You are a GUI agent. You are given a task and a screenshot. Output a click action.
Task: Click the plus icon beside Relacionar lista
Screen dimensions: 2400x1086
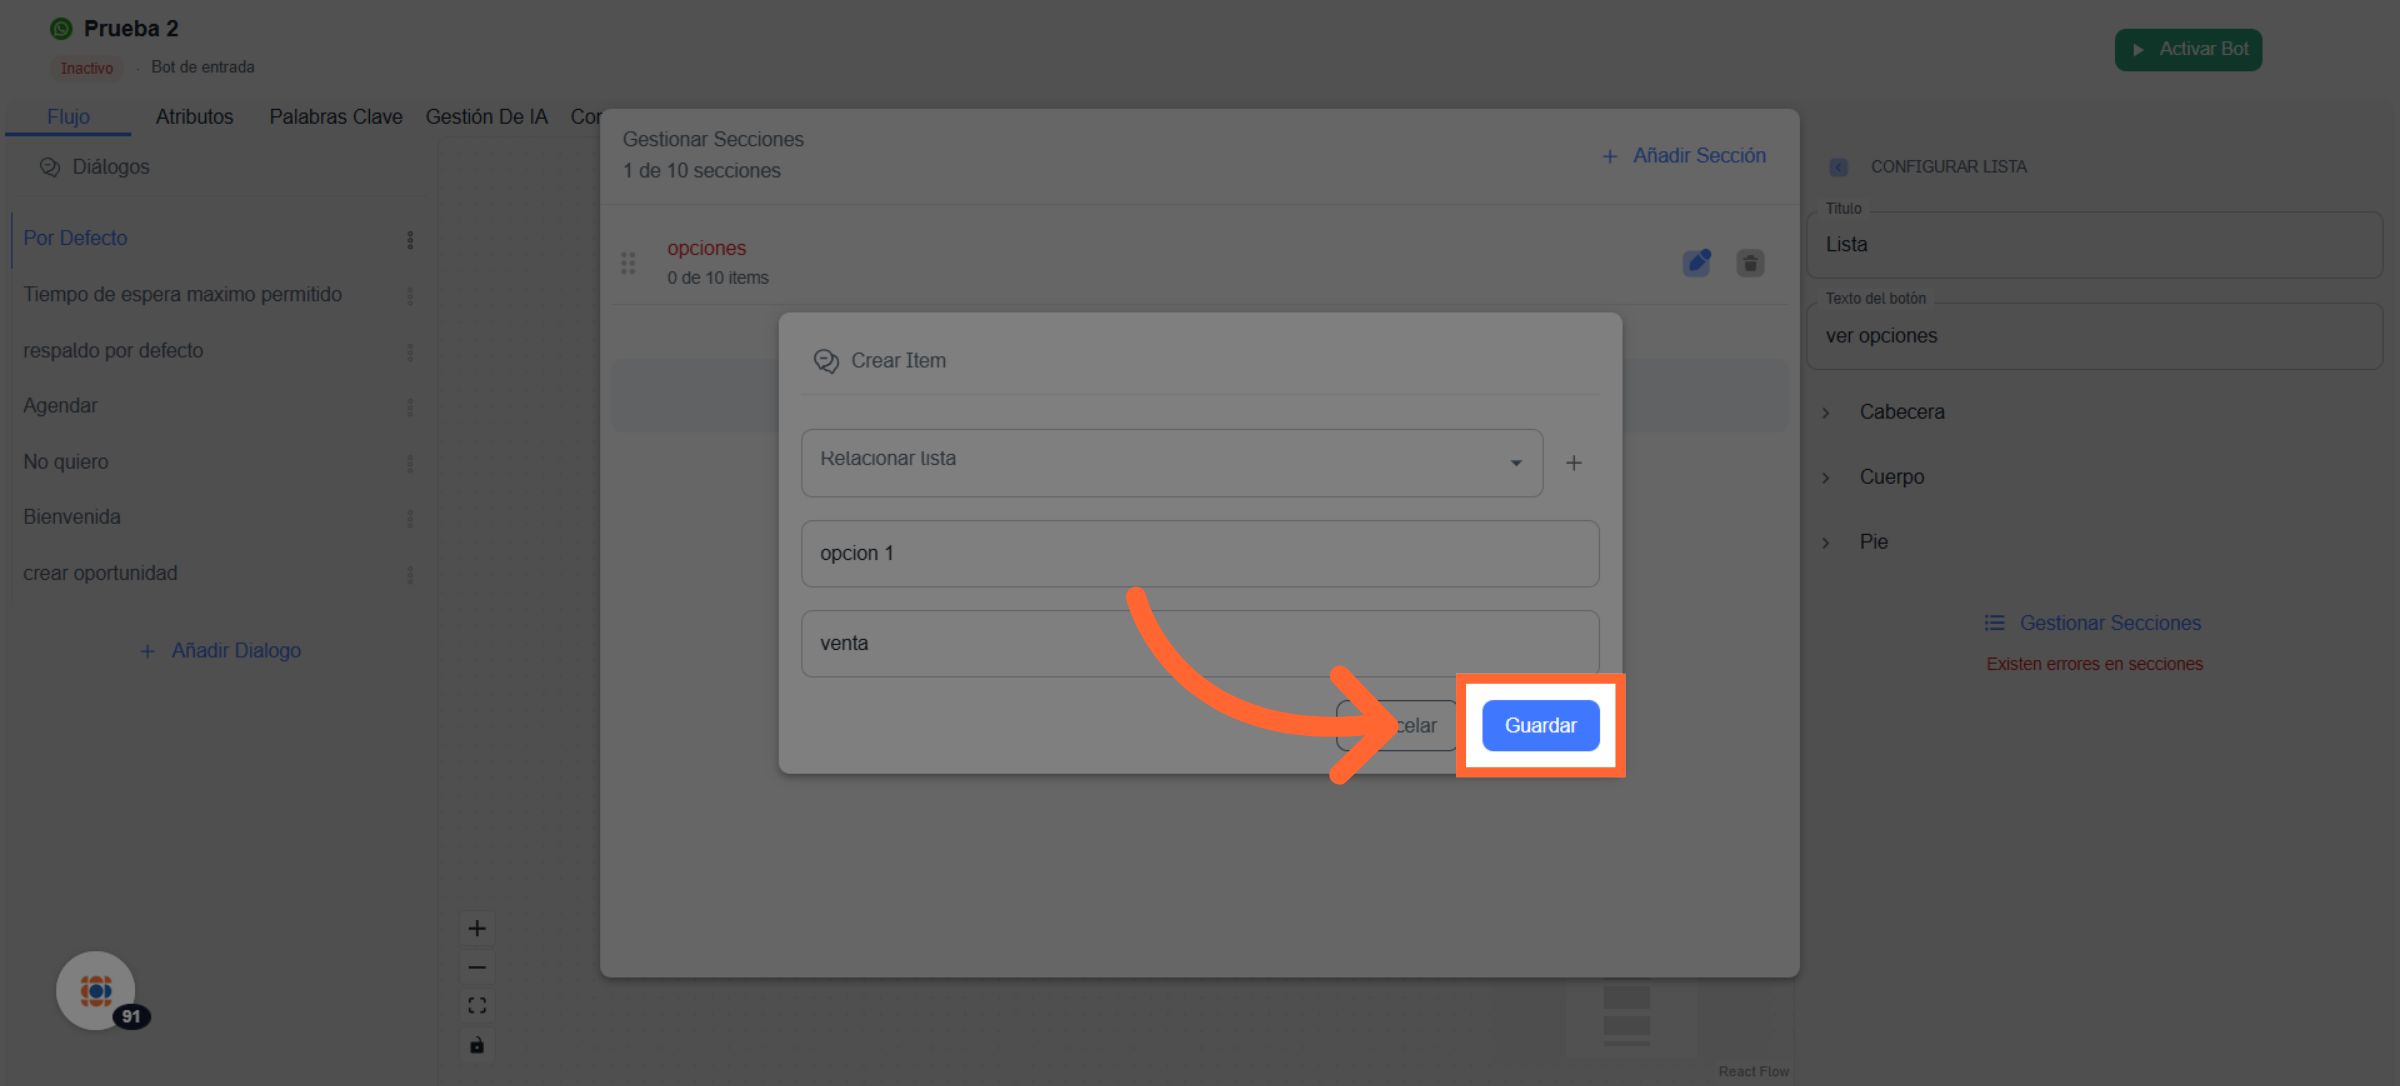pos(1573,463)
